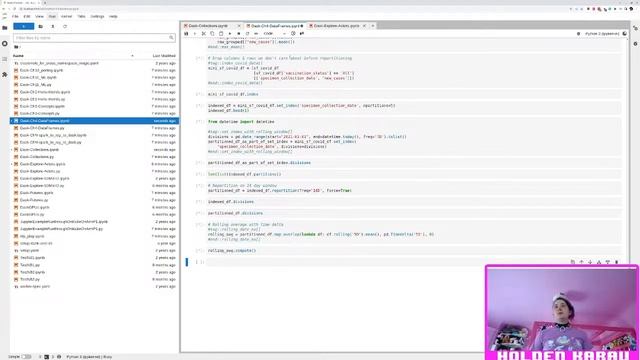This screenshot has width=640, height=360.
Task: Open the cell type Code dropdown
Action: [274, 33]
